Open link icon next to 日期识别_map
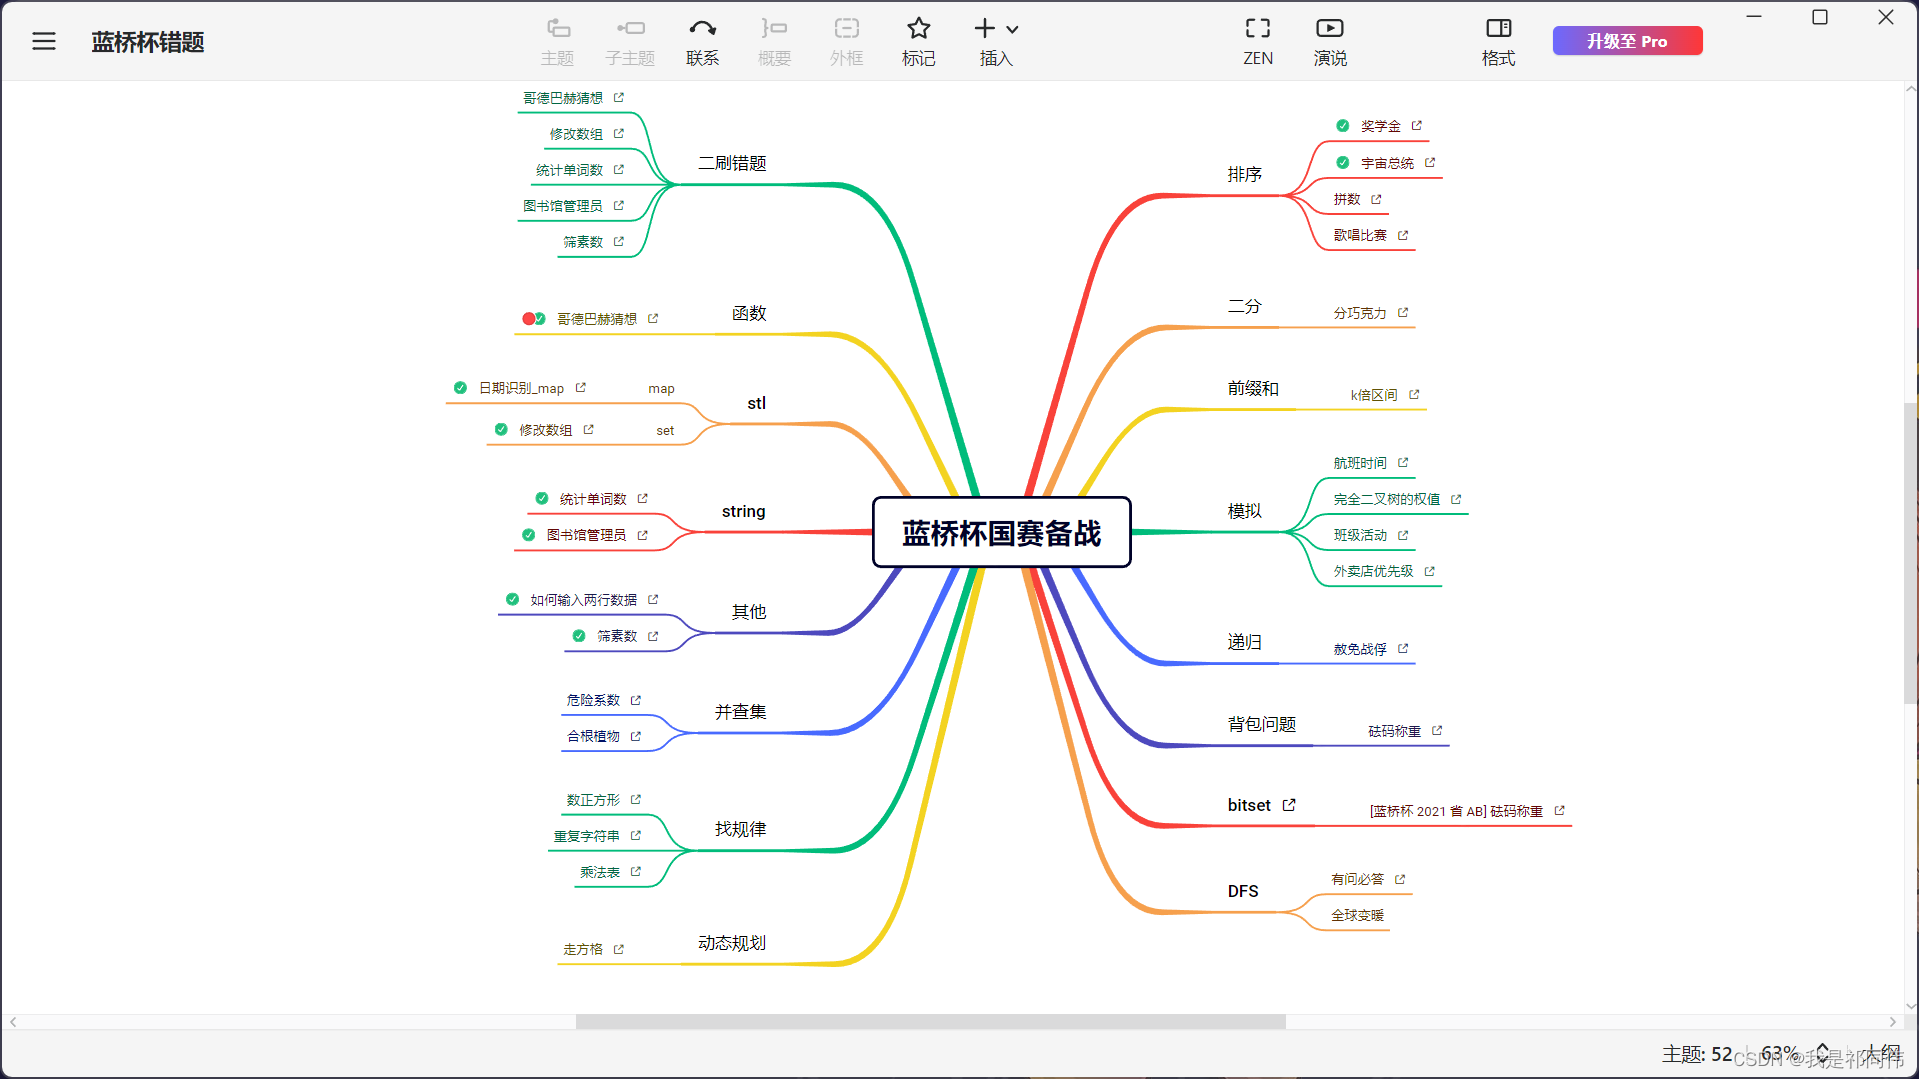1919x1079 pixels. pyautogui.click(x=581, y=388)
